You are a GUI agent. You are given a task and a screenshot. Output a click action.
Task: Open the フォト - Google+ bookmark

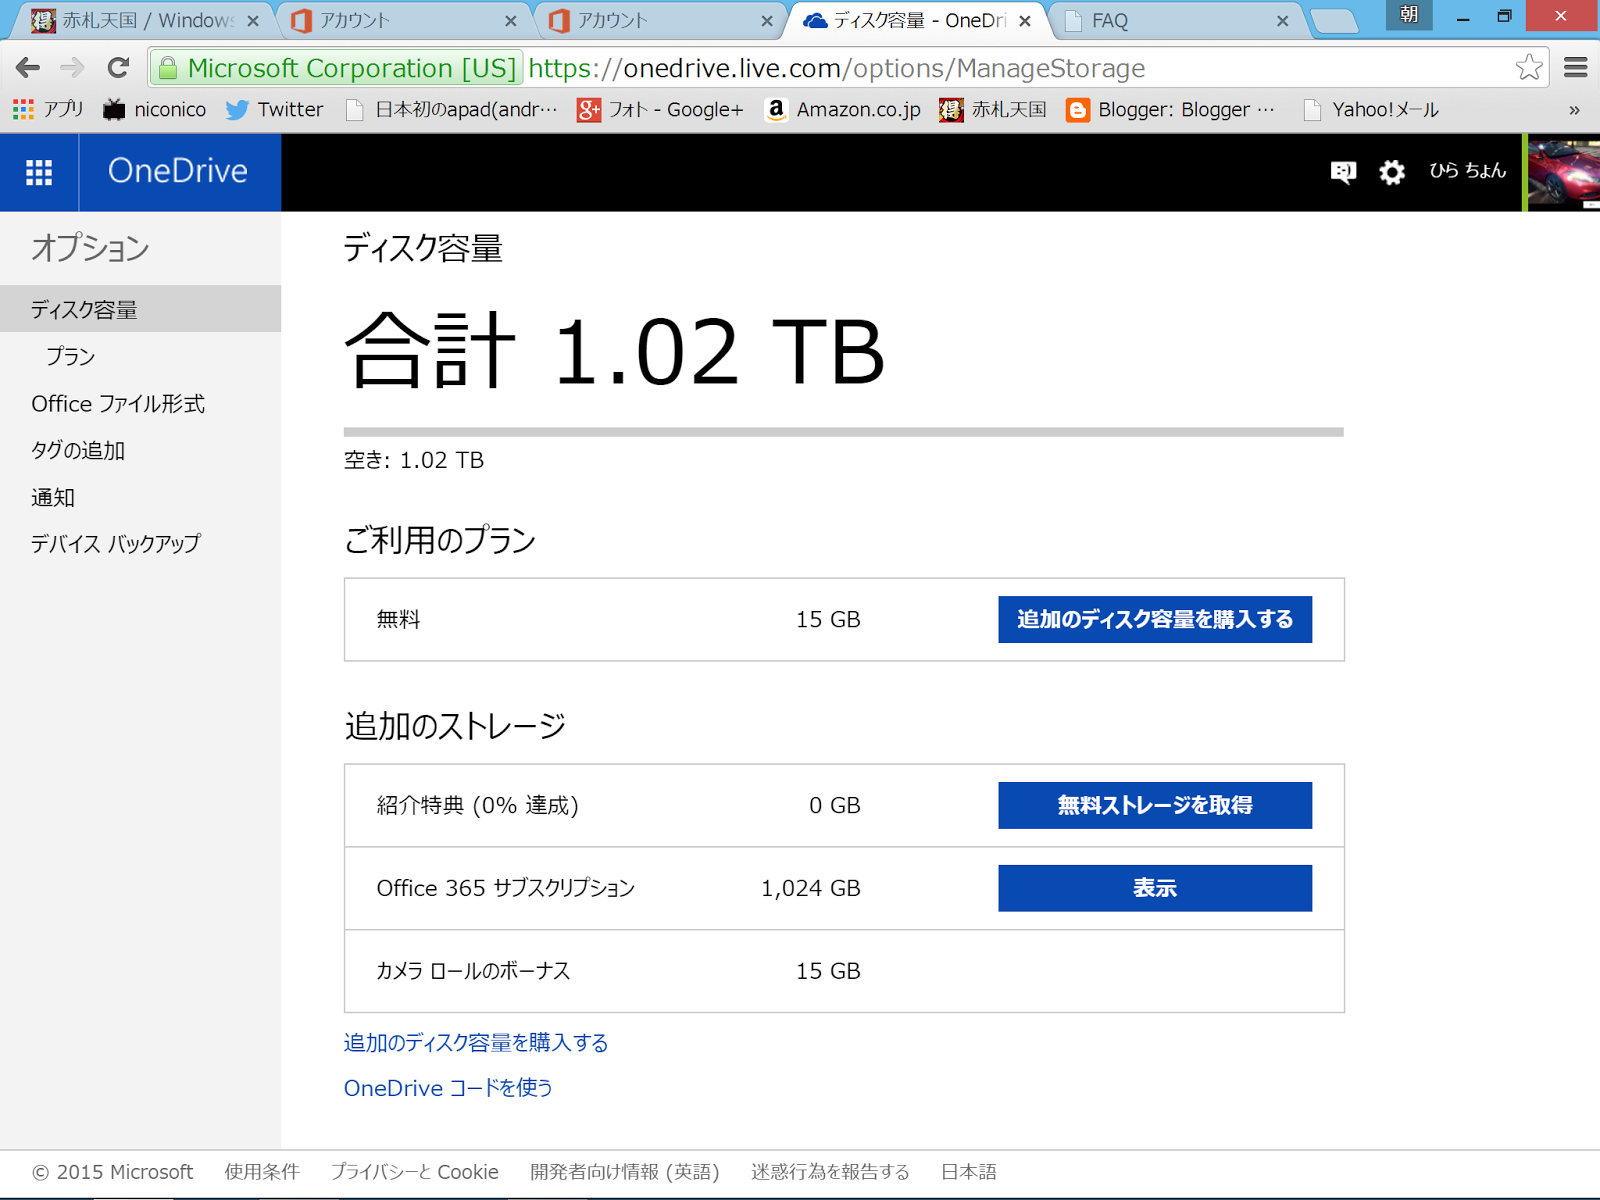pyautogui.click(x=660, y=110)
